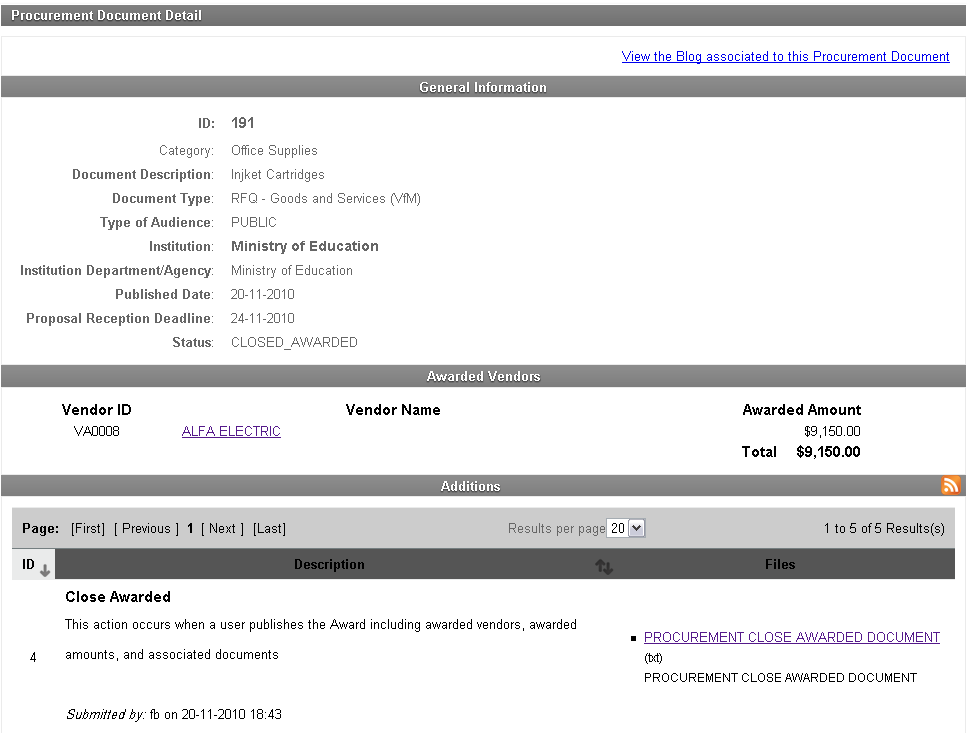The width and height of the screenshot is (968, 733).
Task: Jump to the Last results page
Action: (269, 529)
